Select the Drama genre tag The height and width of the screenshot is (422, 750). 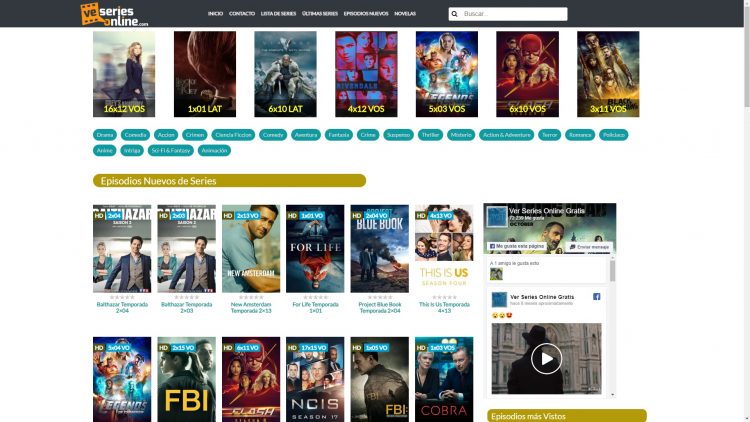point(105,135)
